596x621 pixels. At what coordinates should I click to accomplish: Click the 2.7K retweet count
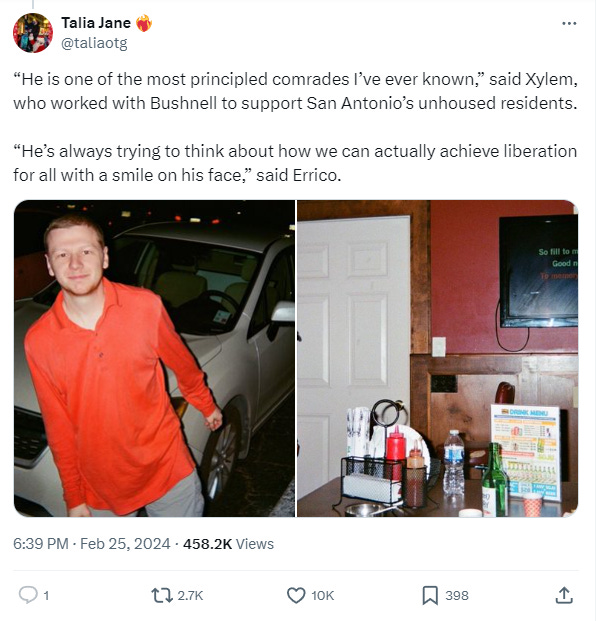[x=190, y=595]
